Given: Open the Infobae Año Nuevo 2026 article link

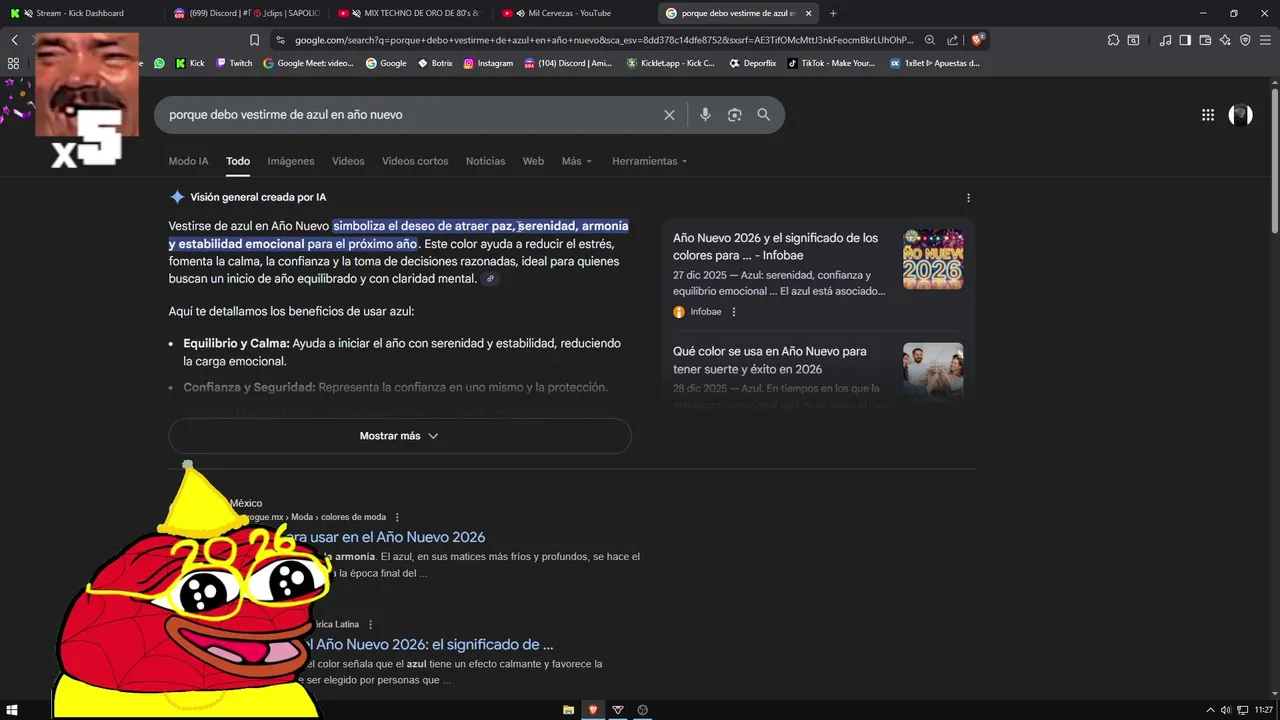Looking at the screenshot, I should click(x=775, y=247).
